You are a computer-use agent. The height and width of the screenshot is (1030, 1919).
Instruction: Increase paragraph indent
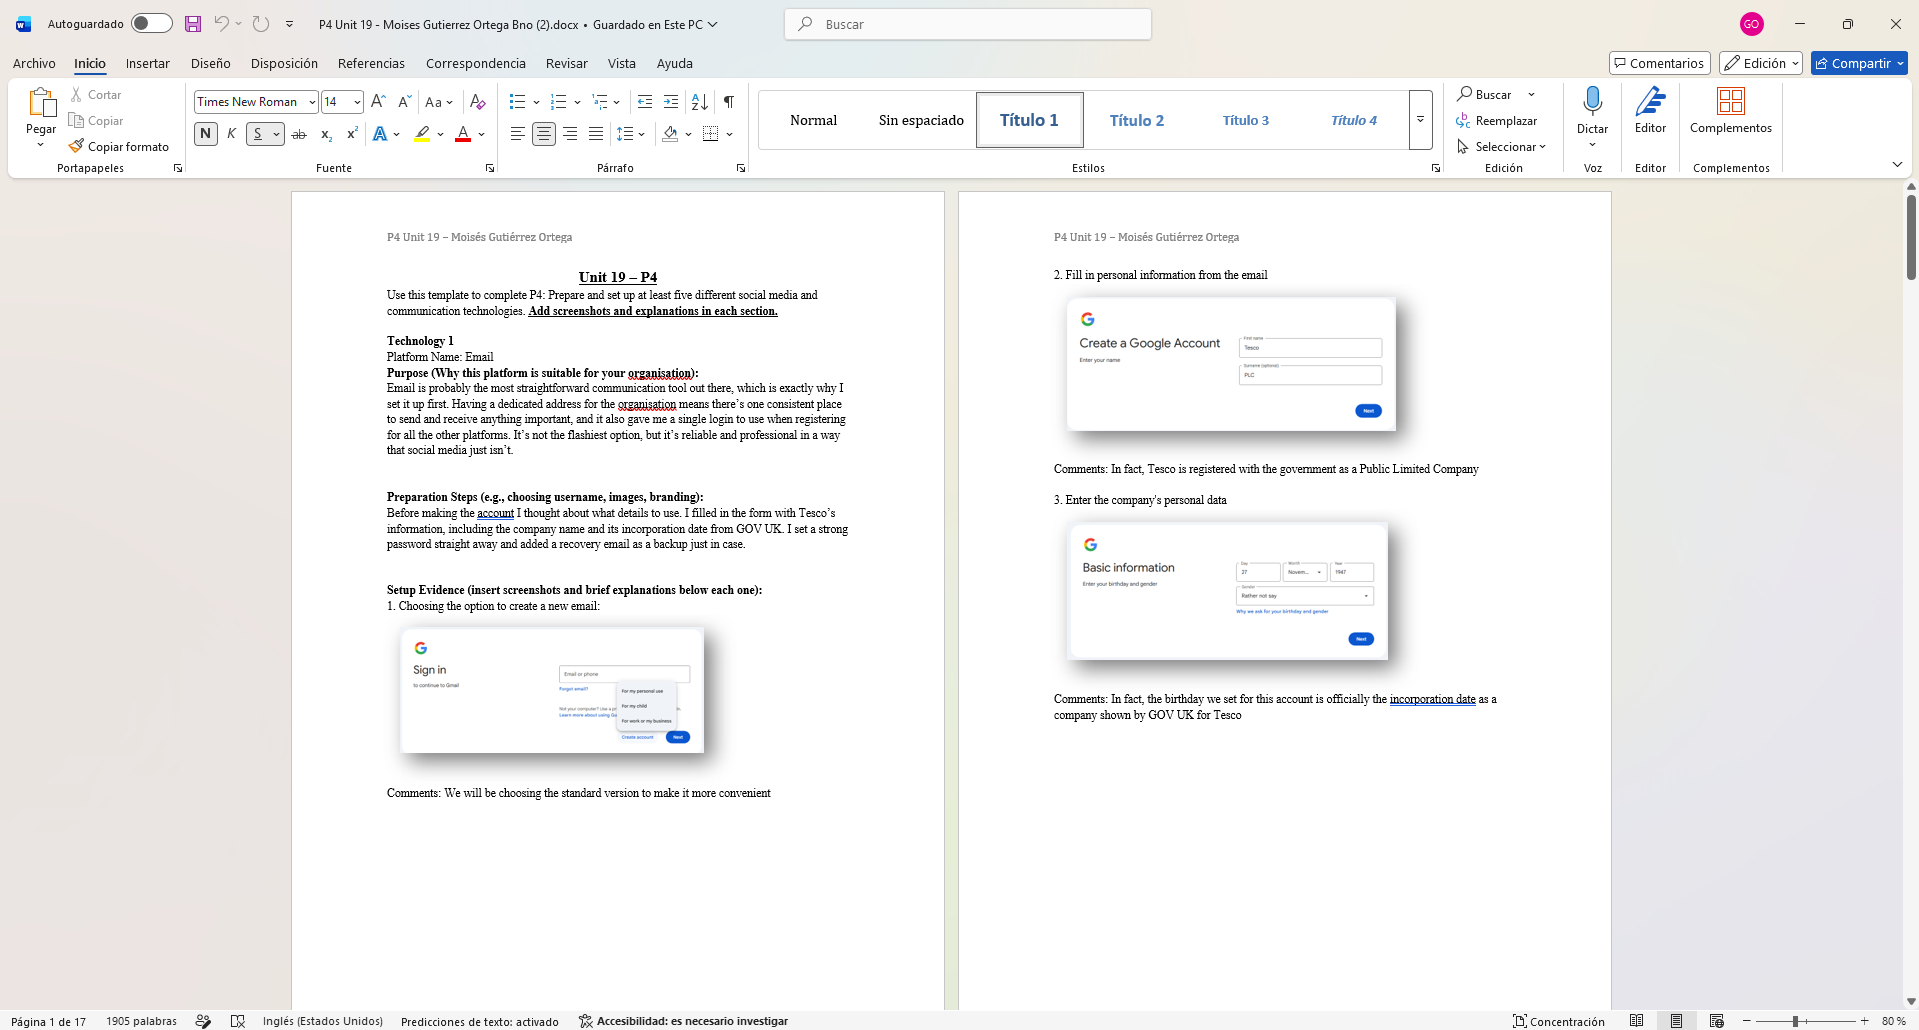(671, 102)
